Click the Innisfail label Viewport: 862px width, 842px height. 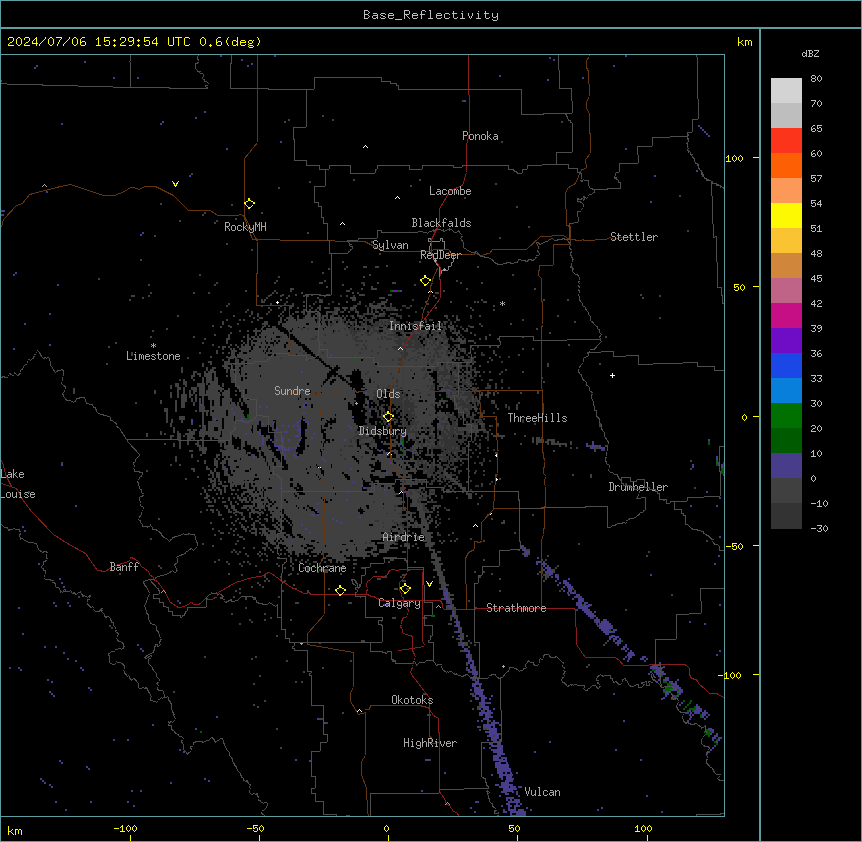tap(416, 326)
